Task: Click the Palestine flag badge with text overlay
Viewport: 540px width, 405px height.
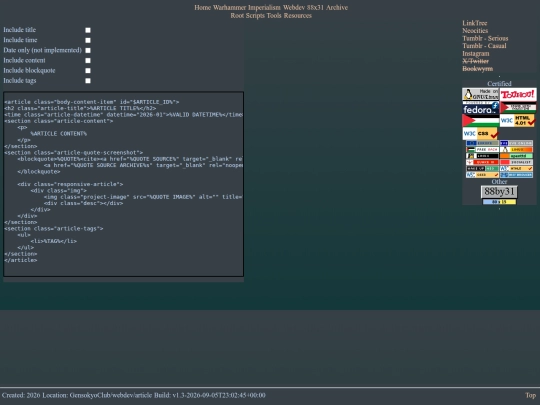Action: pyautogui.click(x=518, y=108)
